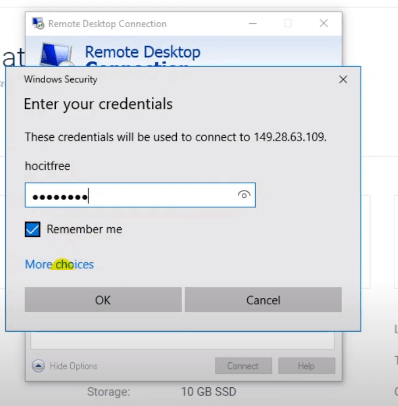The width and height of the screenshot is (398, 406).
Task: Click the Remote Desktop monitor logo icon
Action: 56,54
